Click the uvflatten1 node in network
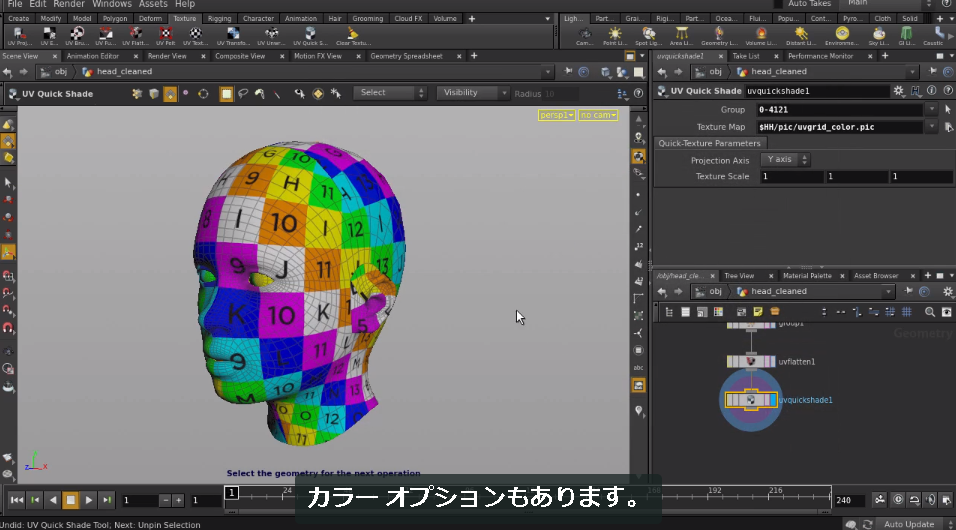 pyautogui.click(x=751, y=362)
